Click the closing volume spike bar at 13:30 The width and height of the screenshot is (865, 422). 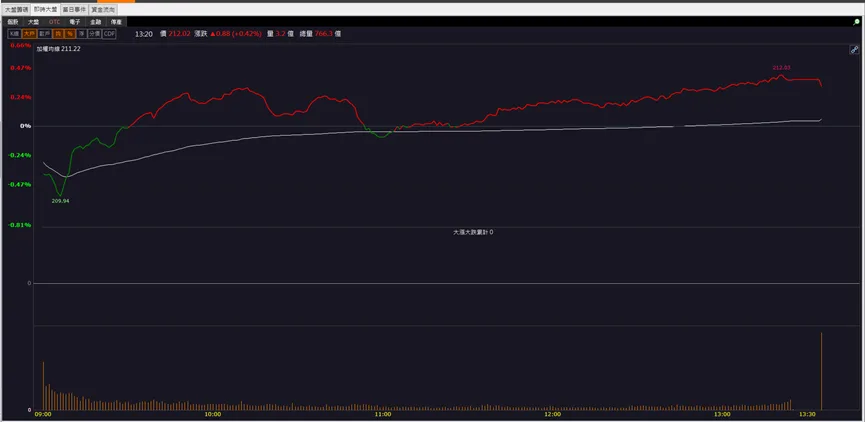point(821,371)
